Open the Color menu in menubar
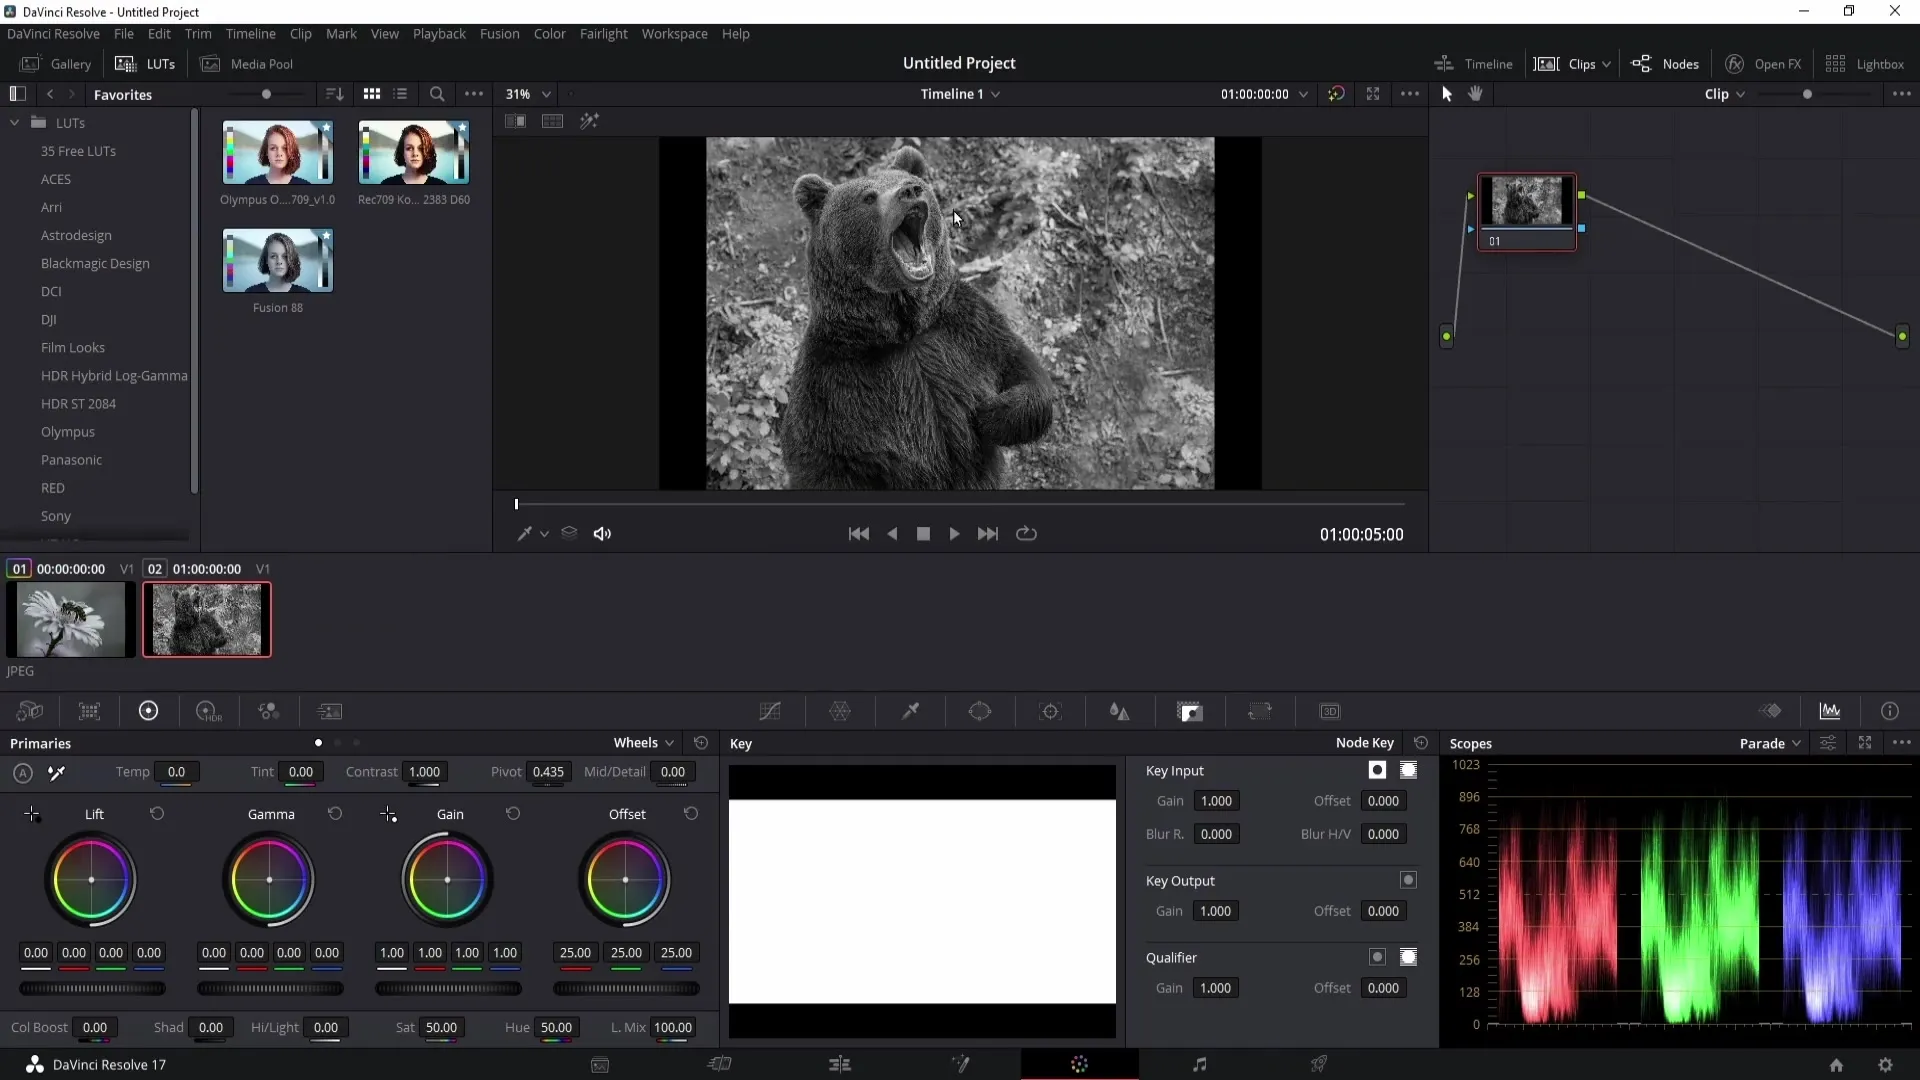 [x=549, y=33]
